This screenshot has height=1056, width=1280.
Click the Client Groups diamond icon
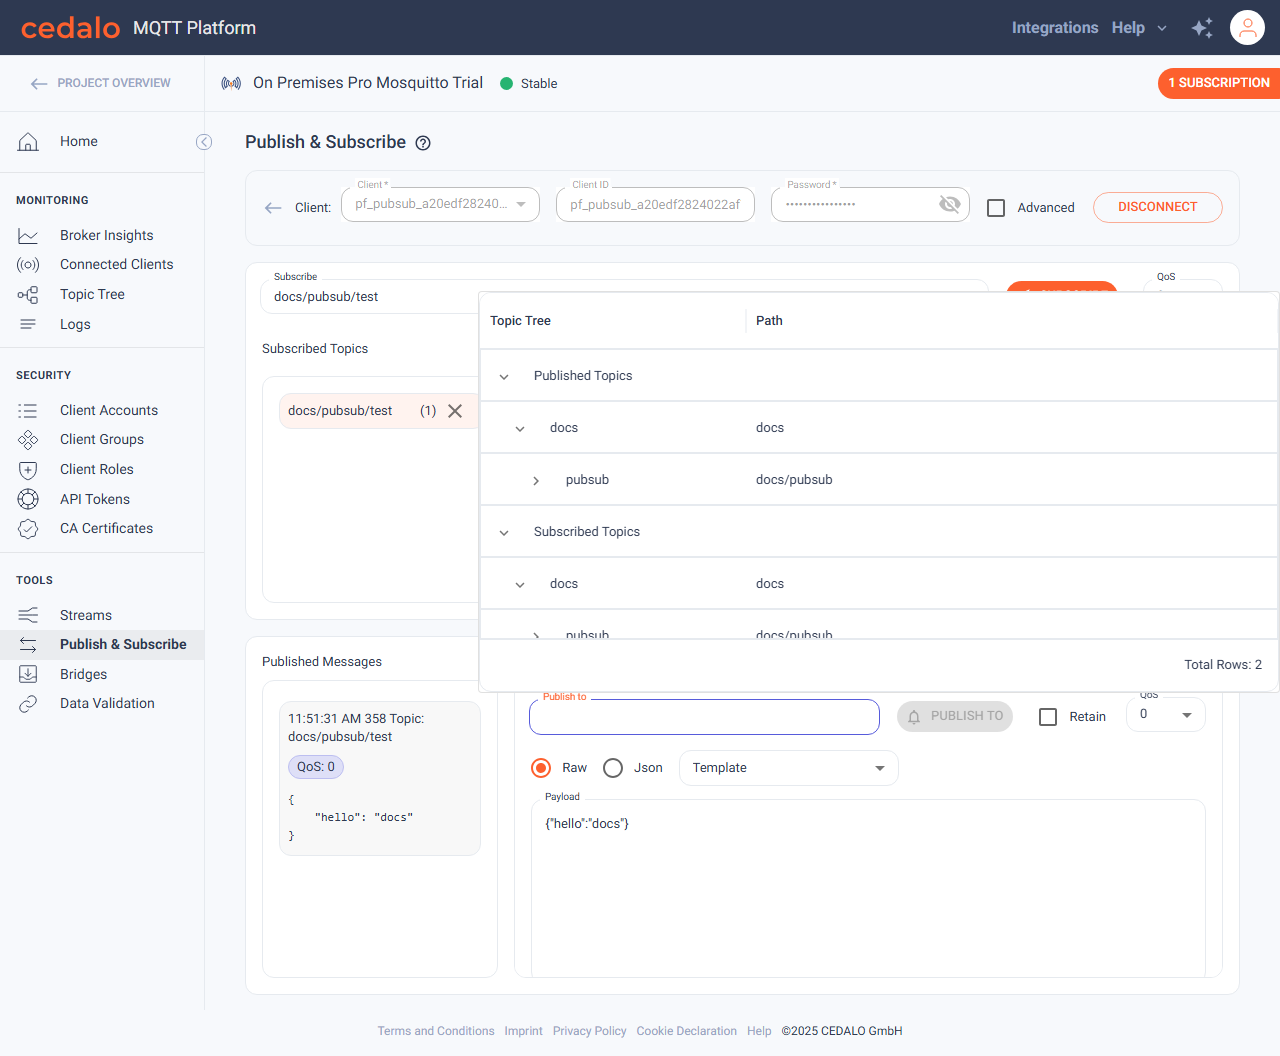[x=28, y=440]
